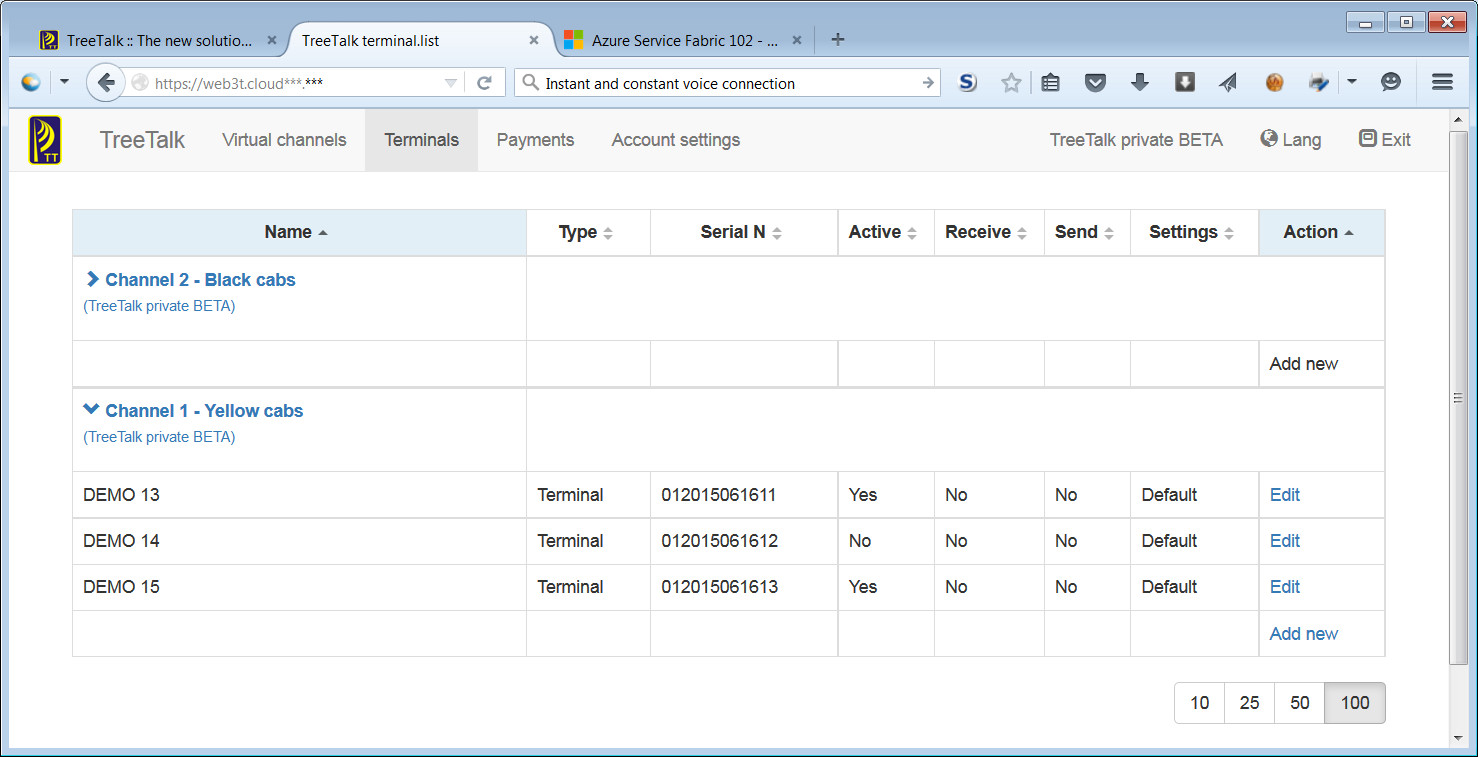The width and height of the screenshot is (1478, 757).
Task: Click TreeTalk private BETA in navbar
Action: [x=1136, y=140]
